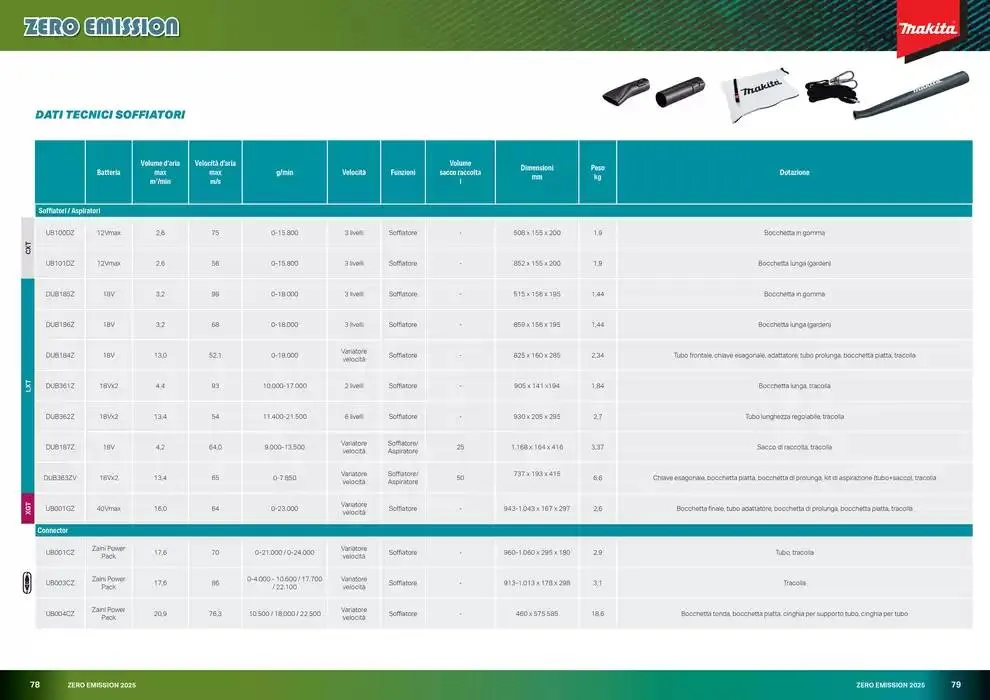Click the connector symbol beside UB003CZ row

coord(27,583)
